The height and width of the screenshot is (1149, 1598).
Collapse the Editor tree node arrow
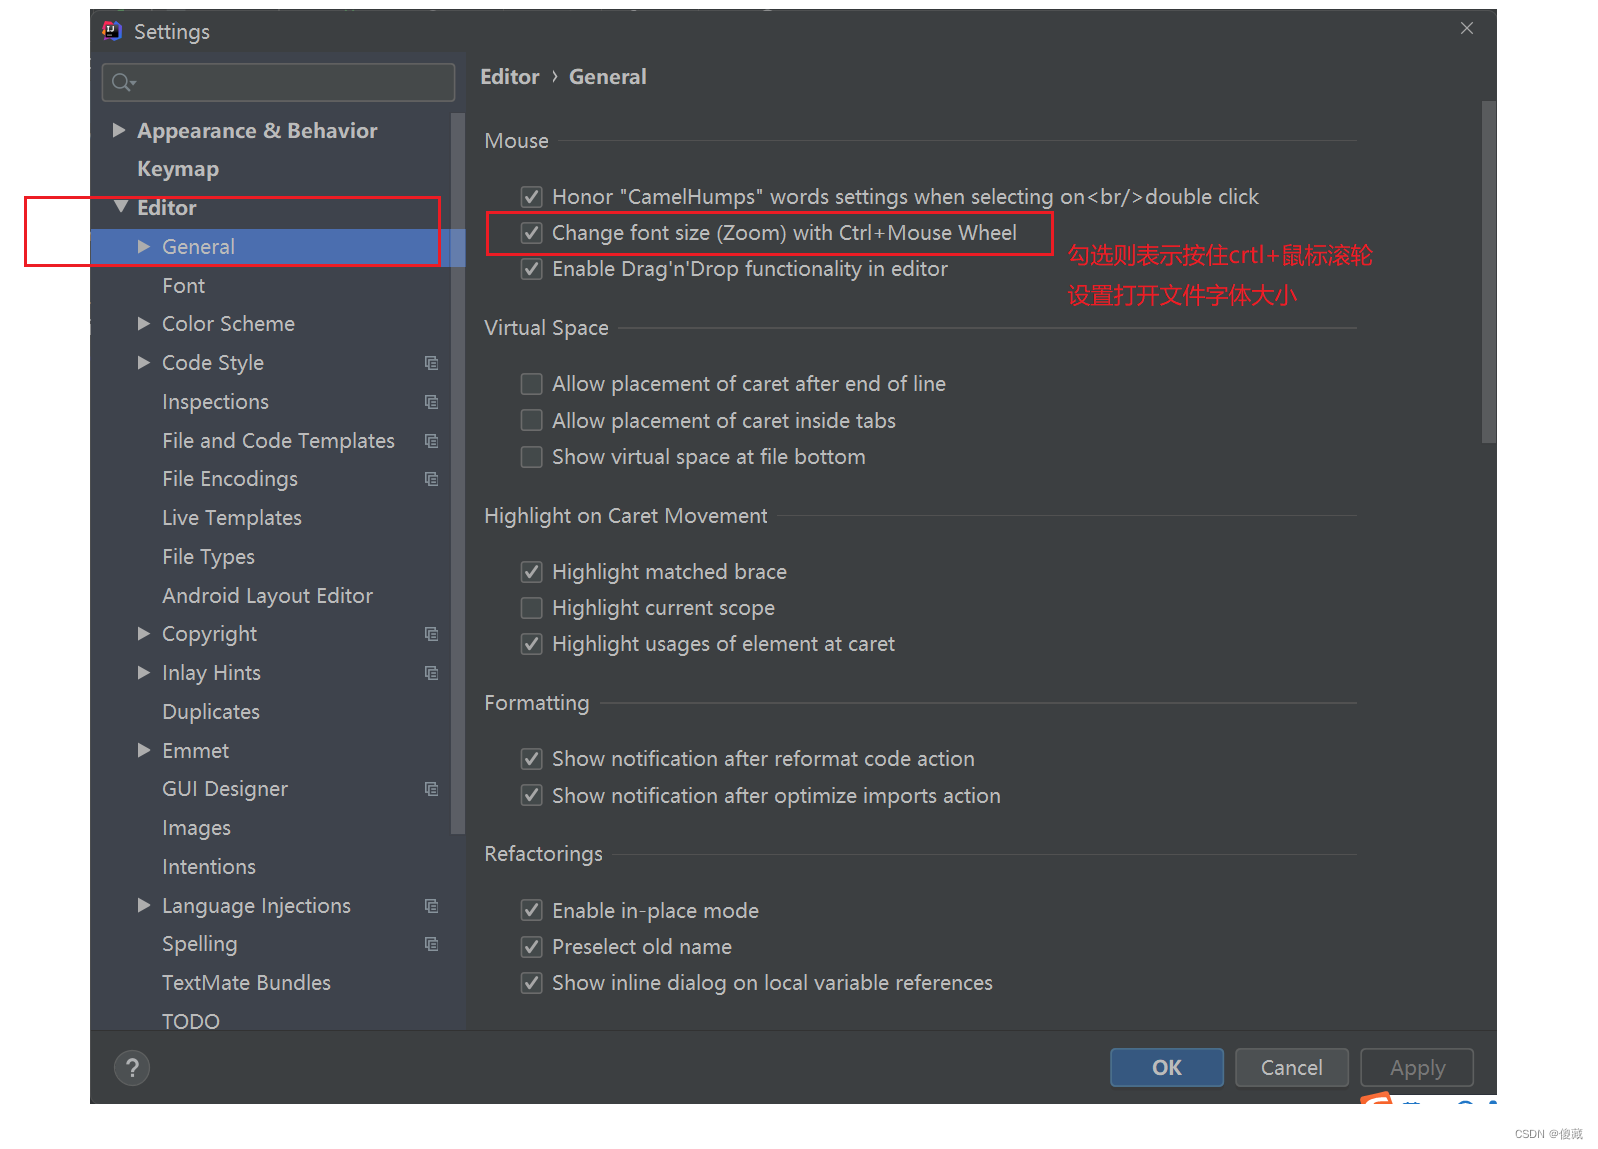[121, 207]
